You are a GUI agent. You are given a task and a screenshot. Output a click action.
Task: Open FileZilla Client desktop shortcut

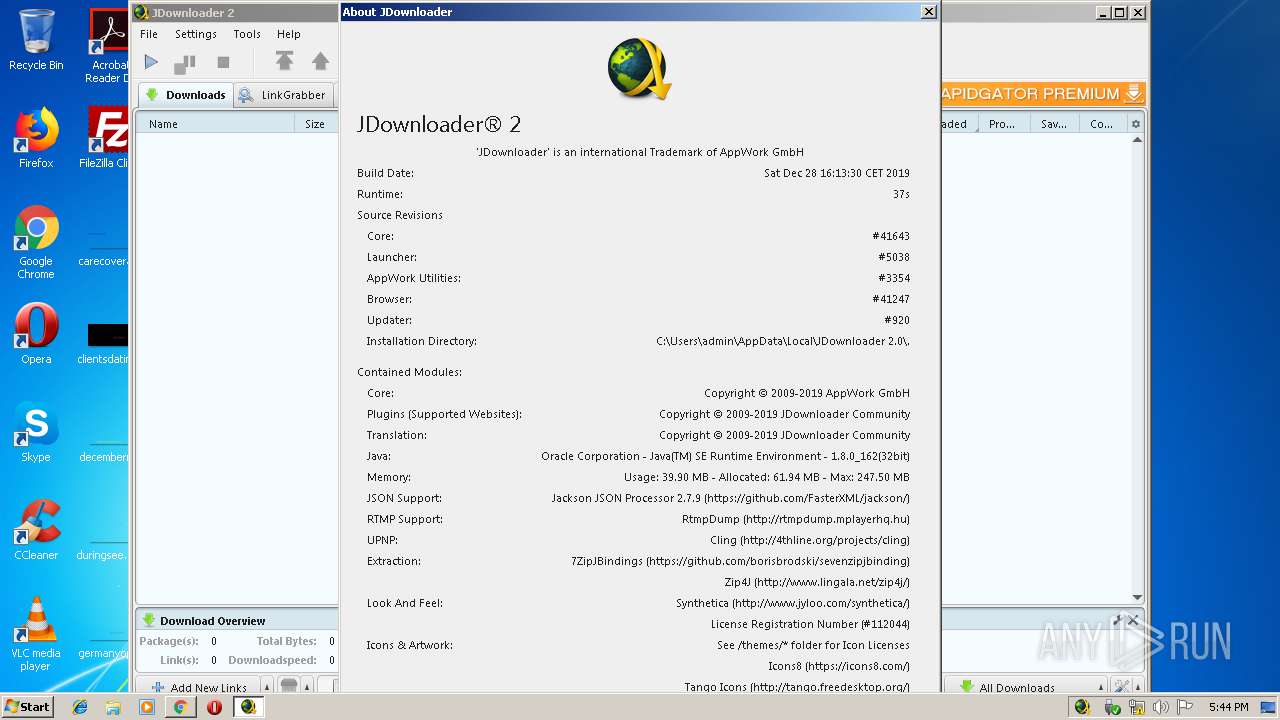[x=106, y=138]
